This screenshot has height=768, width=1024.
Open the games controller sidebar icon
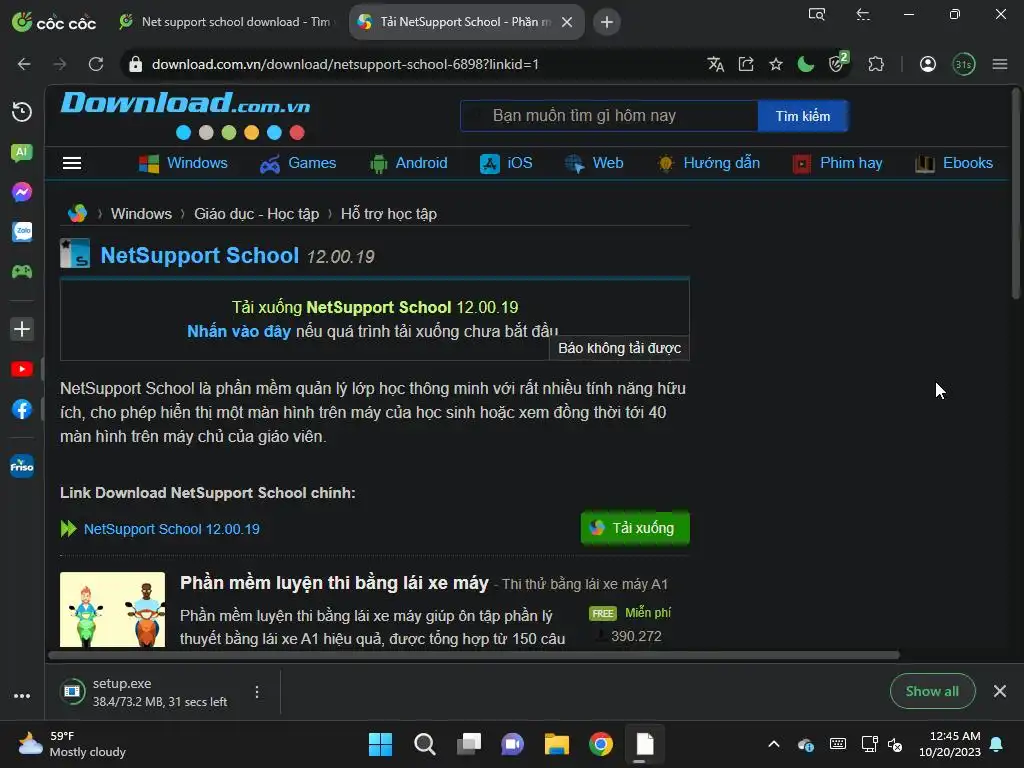coord(22,271)
